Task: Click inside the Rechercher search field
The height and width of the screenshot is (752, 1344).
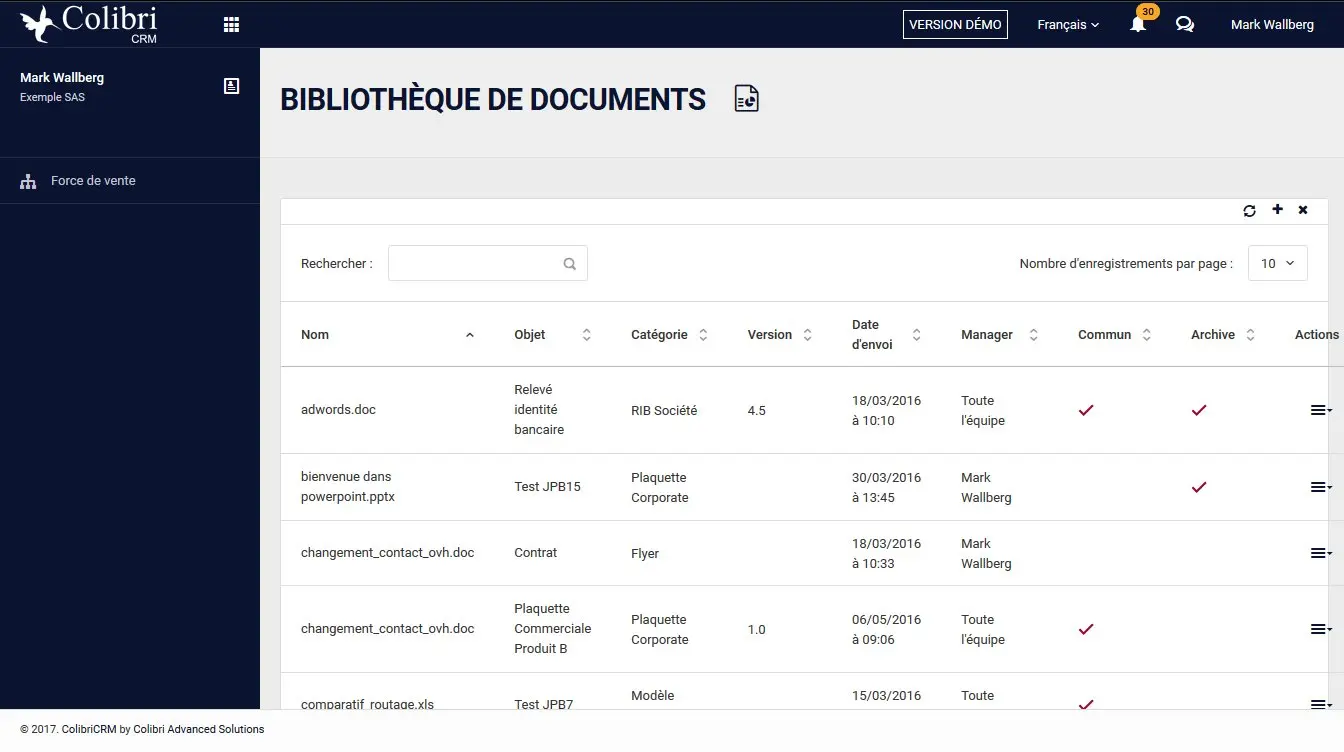Action: coord(475,264)
